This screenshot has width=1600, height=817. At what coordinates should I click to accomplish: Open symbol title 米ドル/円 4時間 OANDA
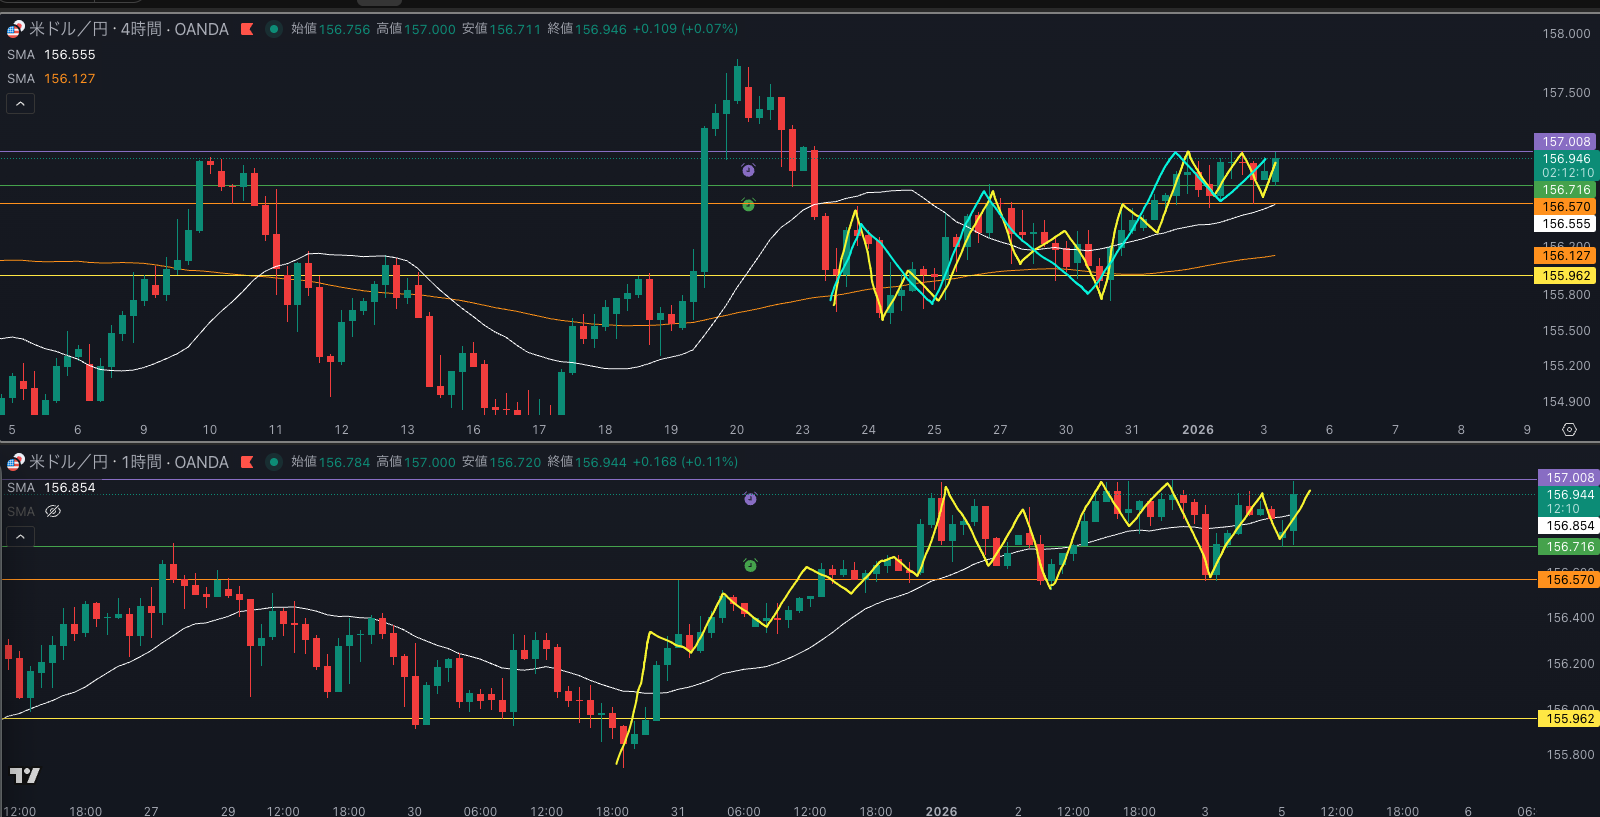128,29
